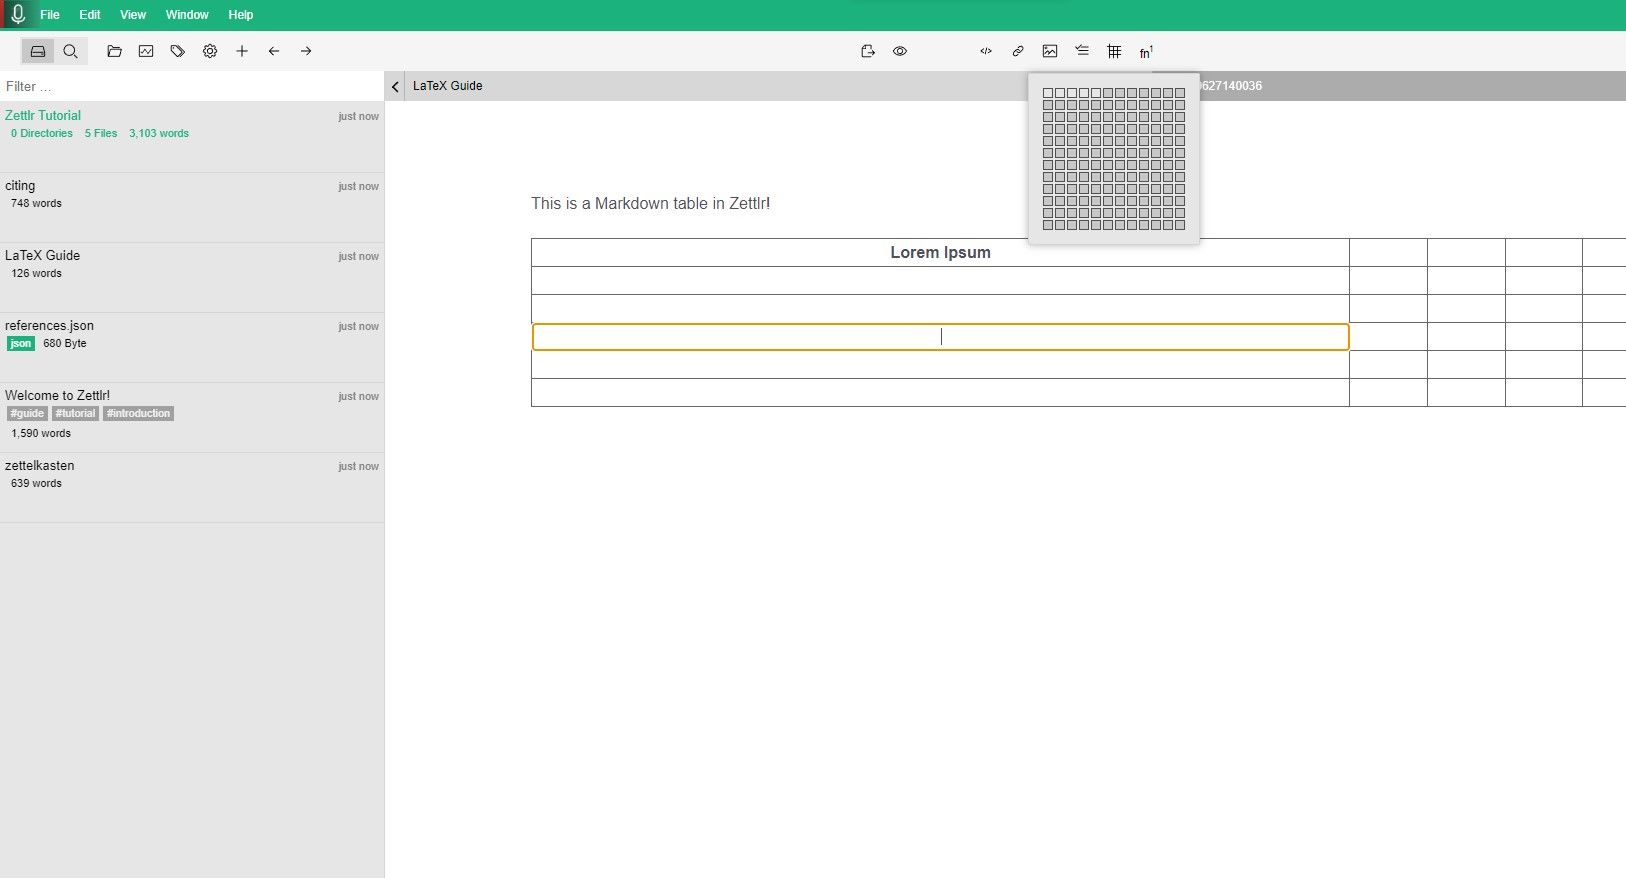Toggle the file manager drive icon
Image resolution: width=1626 pixels, height=878 pixels.
click(x=38, y=51)
